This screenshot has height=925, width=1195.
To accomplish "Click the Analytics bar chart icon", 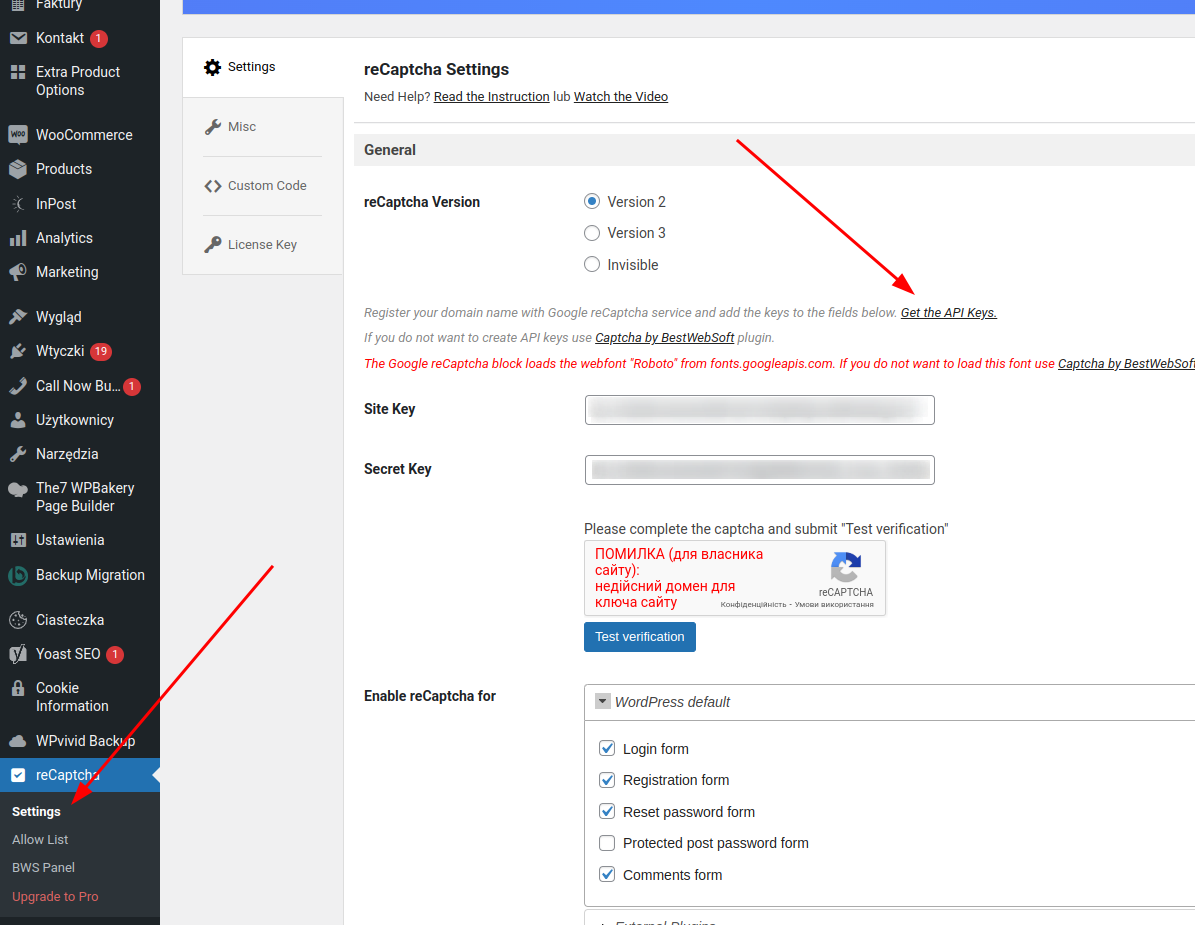I will pos(18,238).
